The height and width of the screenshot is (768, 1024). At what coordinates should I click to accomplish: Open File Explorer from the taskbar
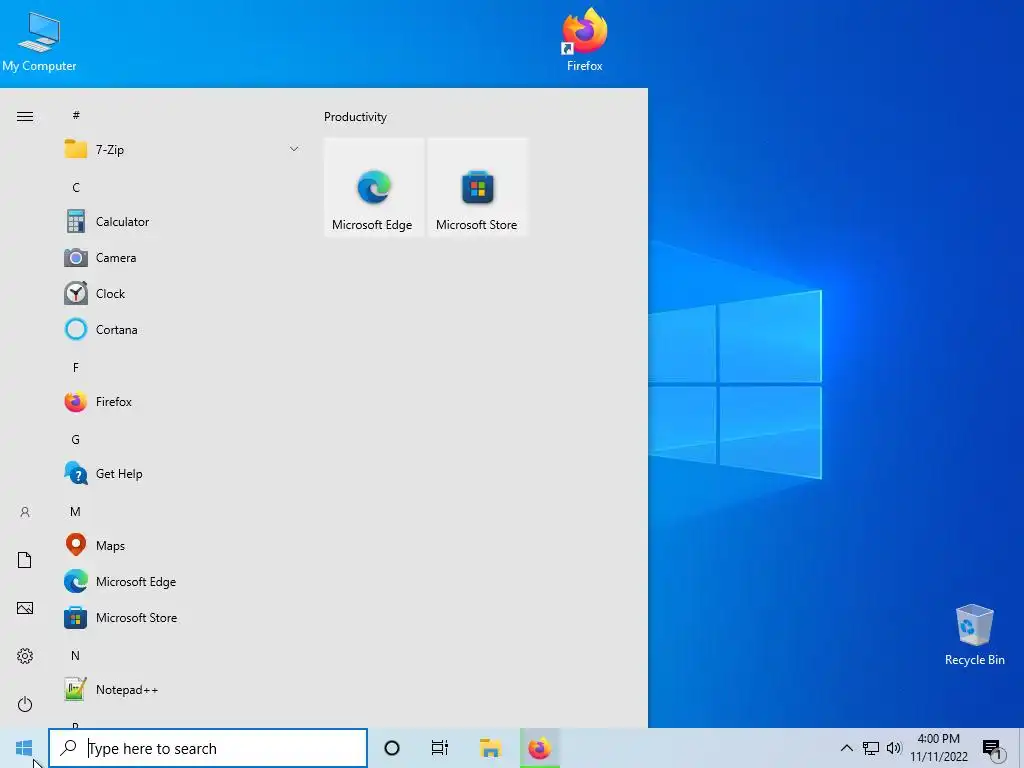[x=490, y=748]
